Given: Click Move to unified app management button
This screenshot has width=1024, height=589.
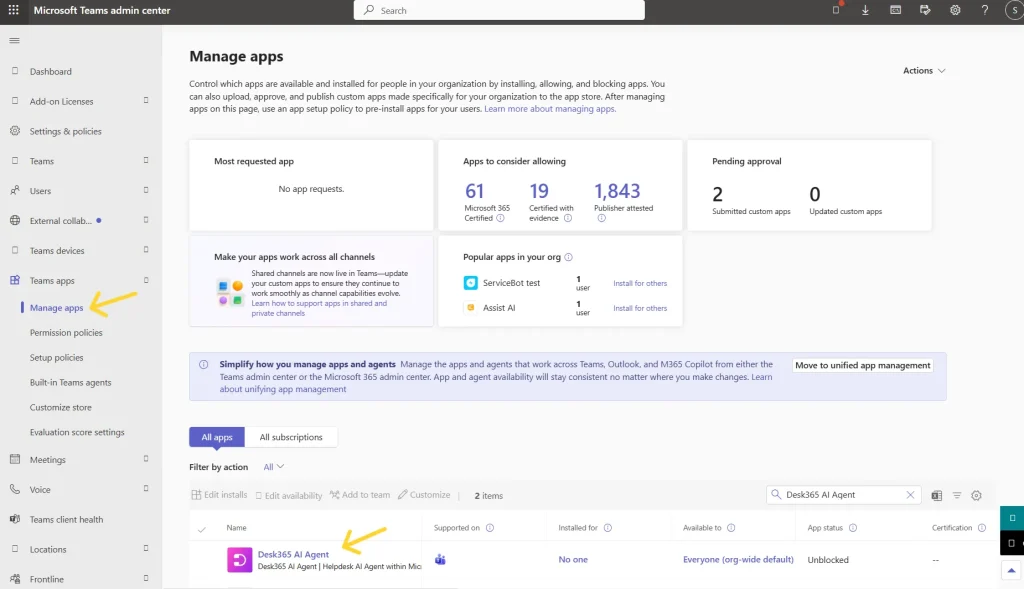Looking at the screenshot, I should 863,365.
